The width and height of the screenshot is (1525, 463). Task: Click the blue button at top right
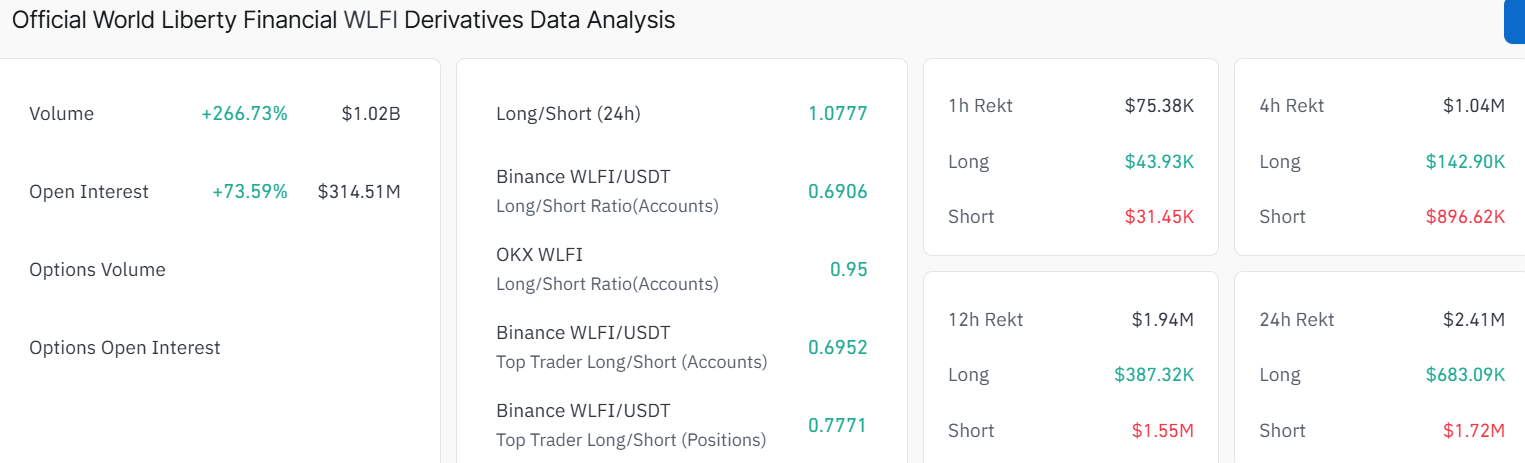tap(1515, 21)
